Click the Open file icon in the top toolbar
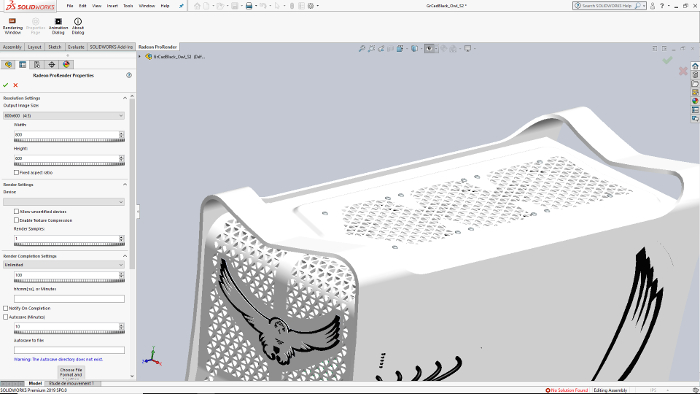This screenshot has width=700, height=394. pyautogui.click(x=220, y=6)
